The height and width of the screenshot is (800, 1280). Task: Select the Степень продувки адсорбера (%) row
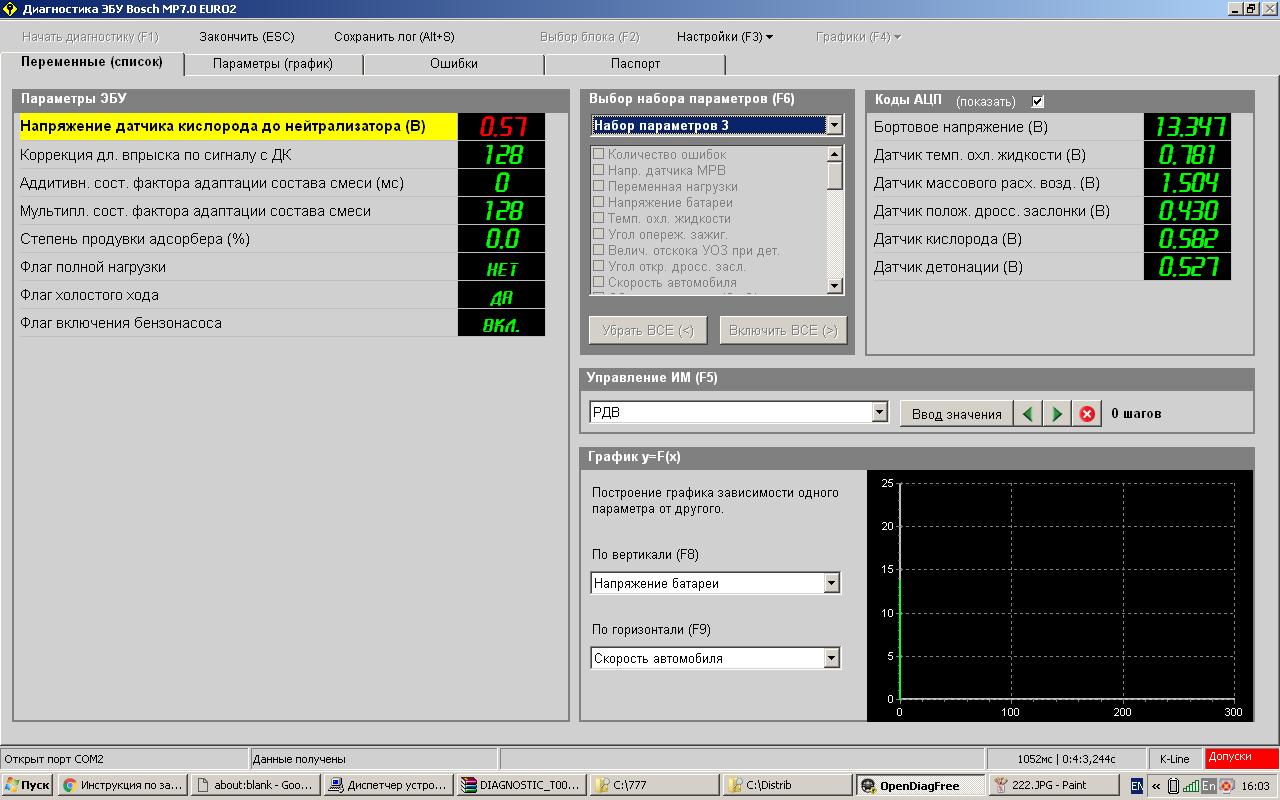coord(282,239)
